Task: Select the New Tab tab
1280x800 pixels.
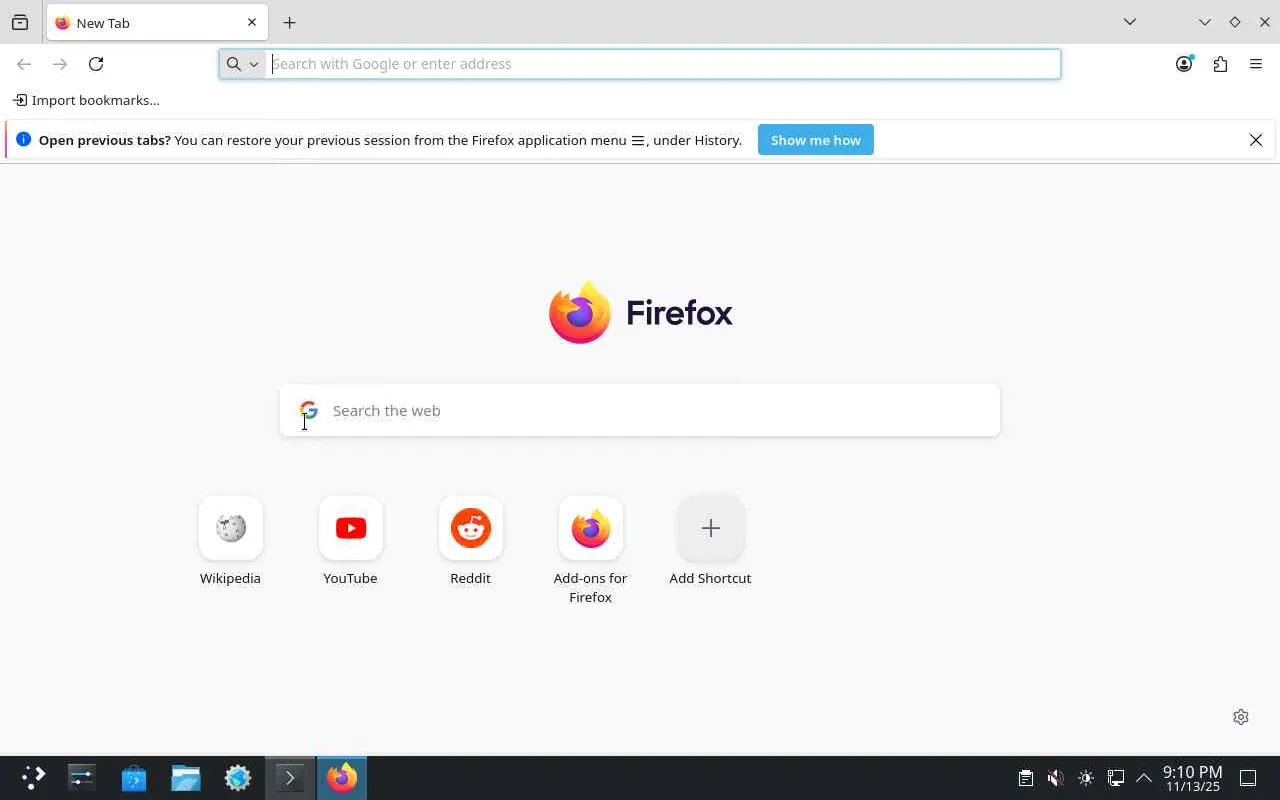Action: point(157,22)
